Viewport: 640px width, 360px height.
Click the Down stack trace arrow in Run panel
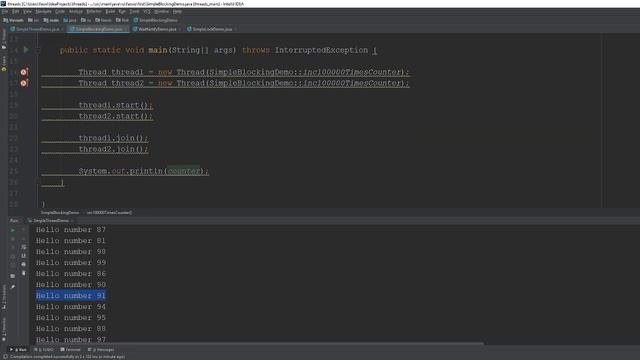24,239
